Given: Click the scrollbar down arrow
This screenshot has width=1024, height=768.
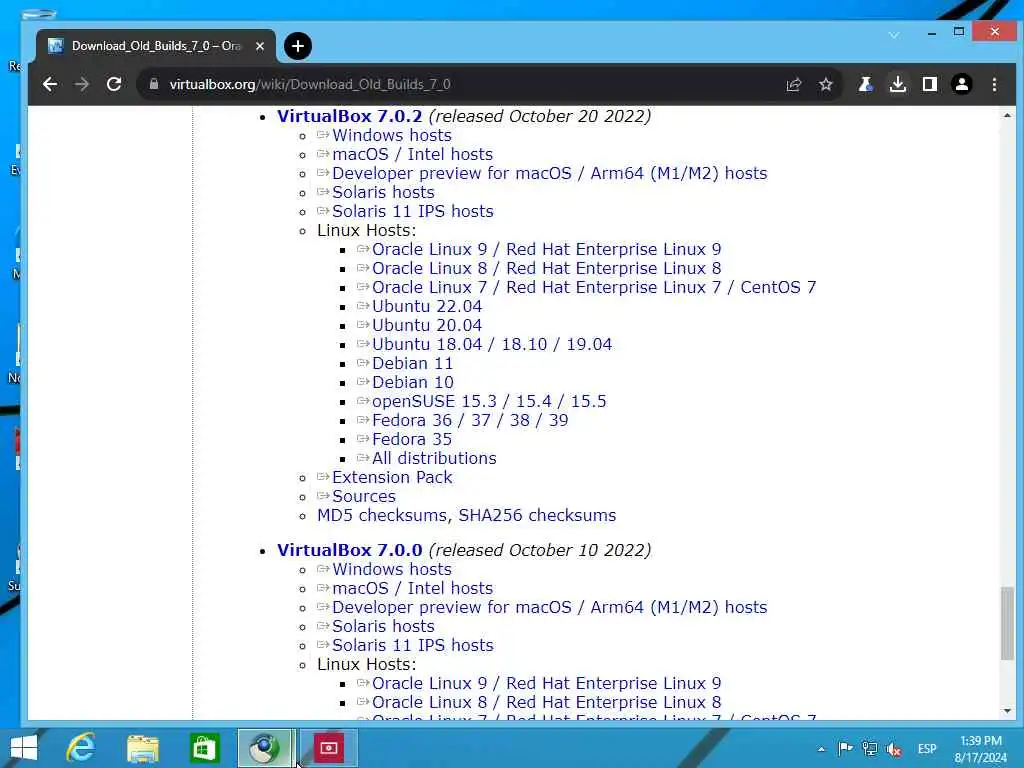Looking at the screenshot, I should (x=1007, y=711).
